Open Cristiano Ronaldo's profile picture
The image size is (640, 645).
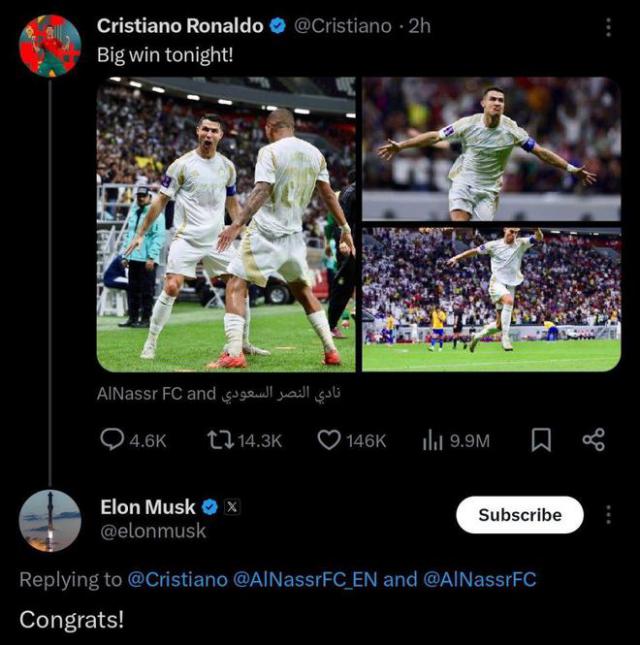50,46
